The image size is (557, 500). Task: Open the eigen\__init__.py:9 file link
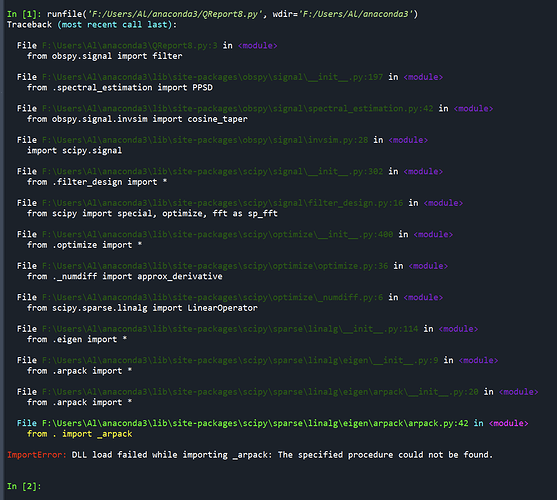[x=240, y=360]
